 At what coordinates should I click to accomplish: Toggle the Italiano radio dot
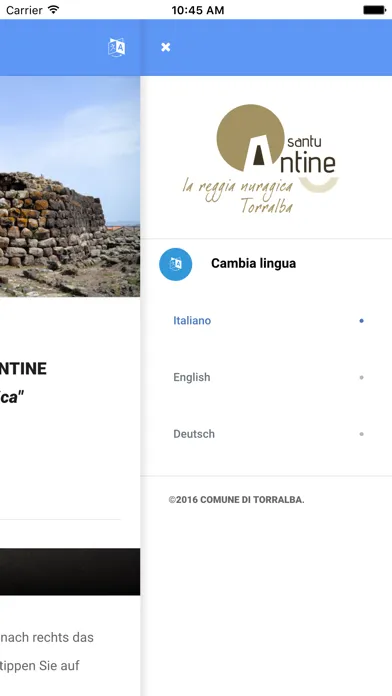pos(361,320)
